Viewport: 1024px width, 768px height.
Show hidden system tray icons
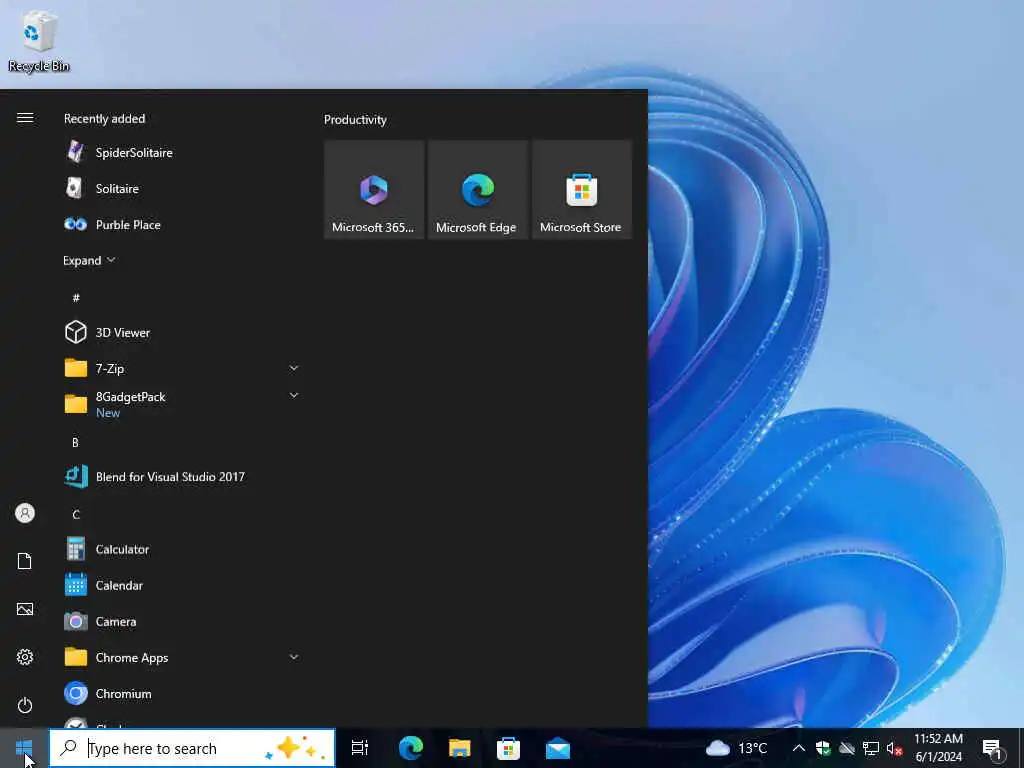click(799, 748)
